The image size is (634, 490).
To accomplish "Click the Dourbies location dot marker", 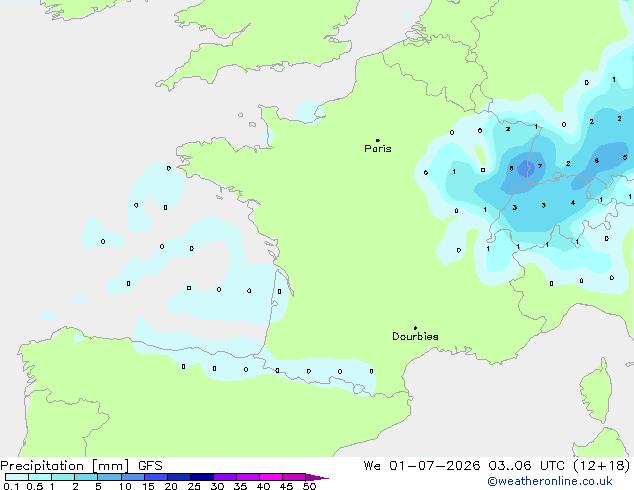I will pos(415,328).
